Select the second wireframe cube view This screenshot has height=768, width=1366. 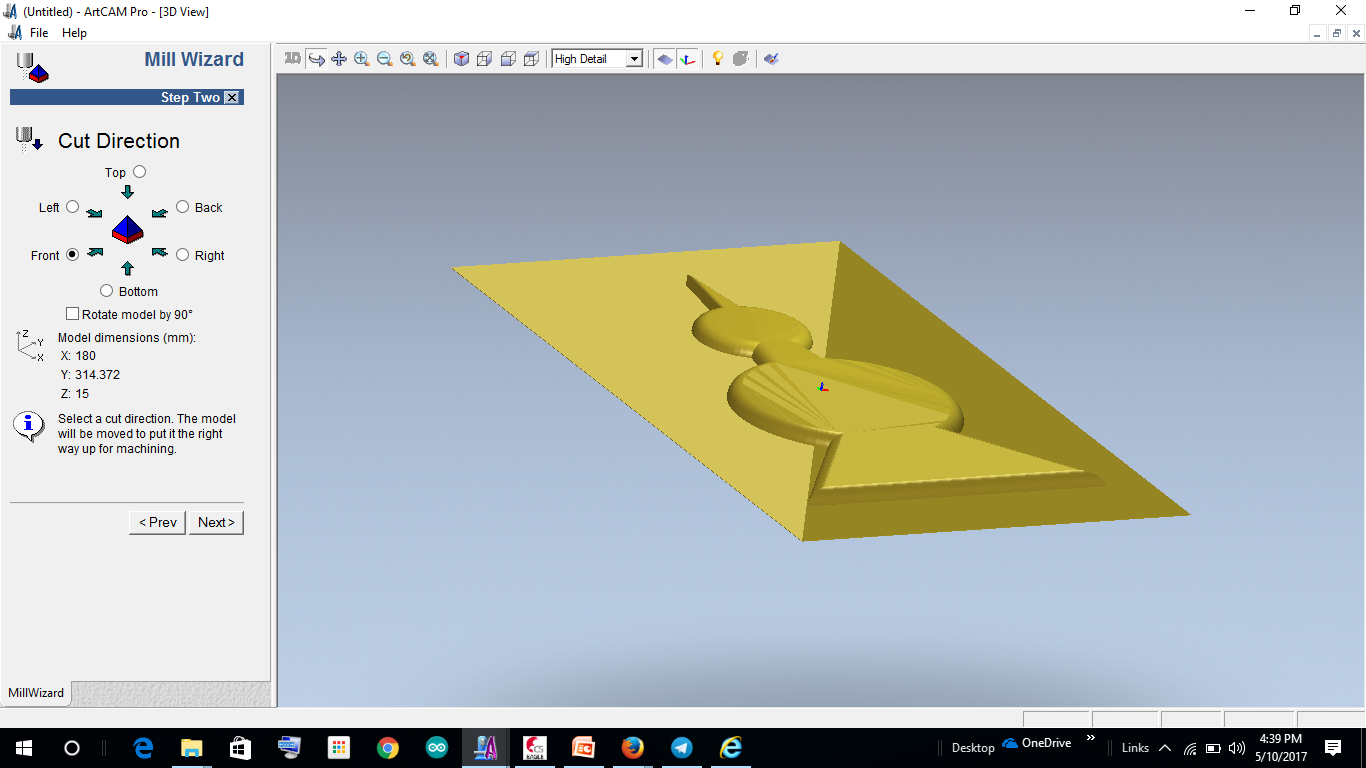[484, 59]
